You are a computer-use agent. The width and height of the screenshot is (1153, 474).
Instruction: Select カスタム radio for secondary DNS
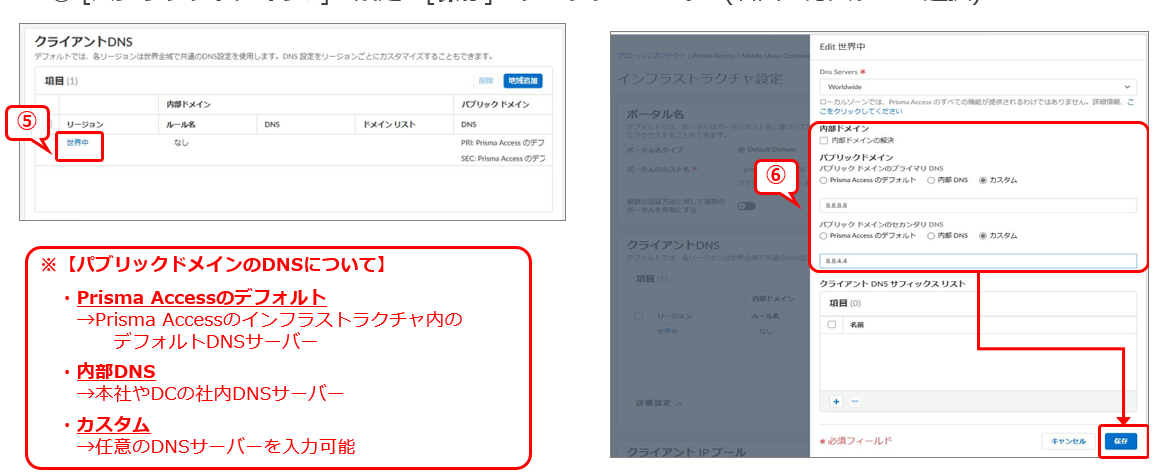point(983,236)
